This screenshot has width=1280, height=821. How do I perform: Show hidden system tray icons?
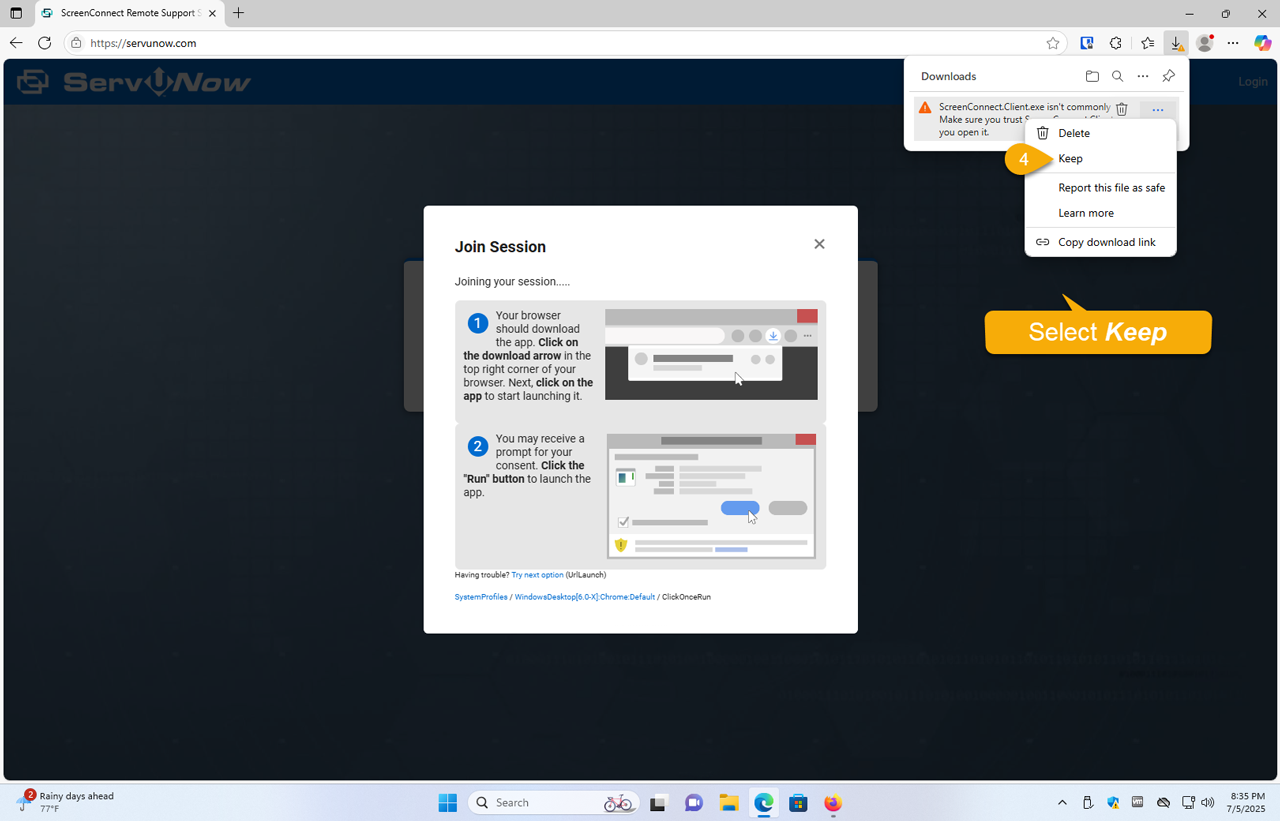[x=1062, y=803]
